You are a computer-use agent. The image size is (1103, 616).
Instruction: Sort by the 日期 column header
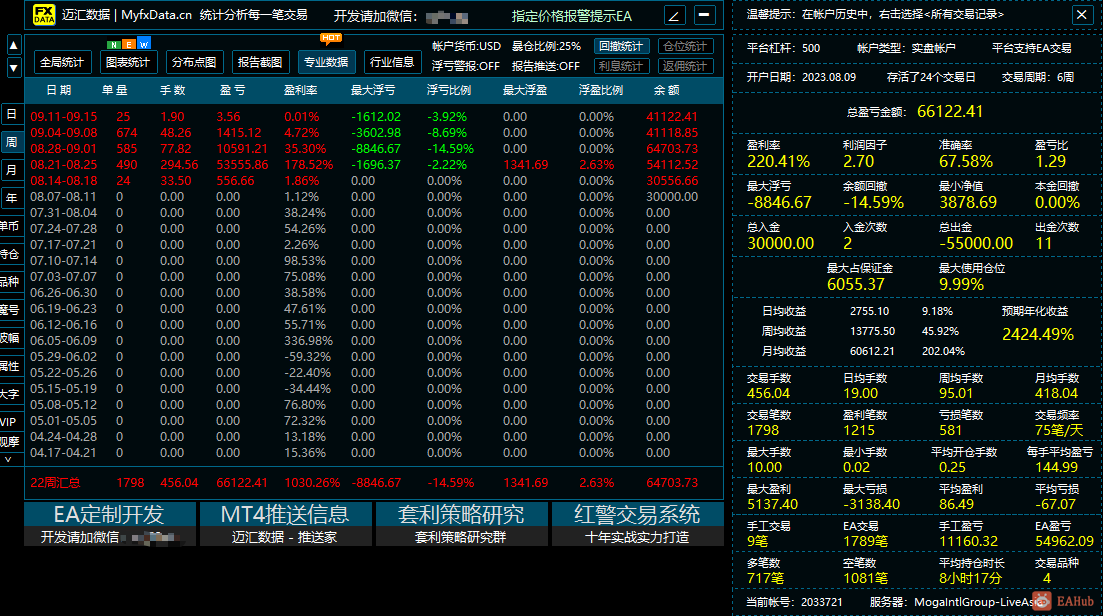[x=59, y=90]
